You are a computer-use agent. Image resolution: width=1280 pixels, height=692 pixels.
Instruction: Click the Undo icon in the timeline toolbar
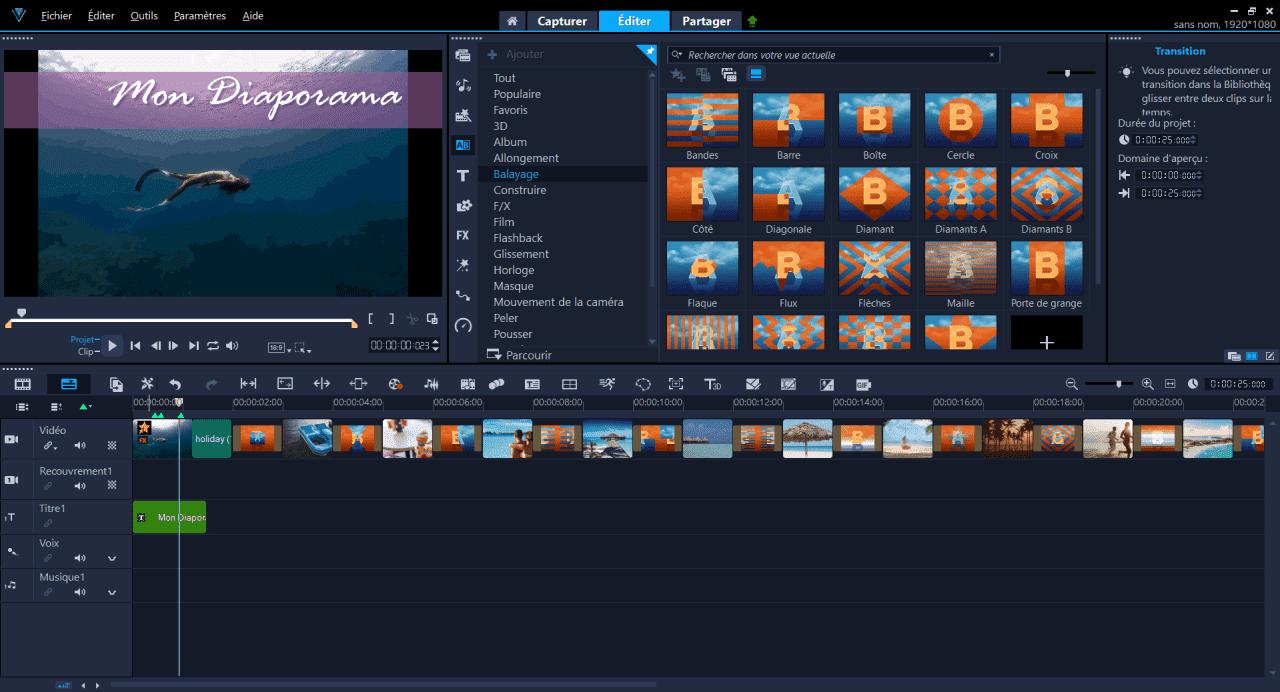pos(174,383)
